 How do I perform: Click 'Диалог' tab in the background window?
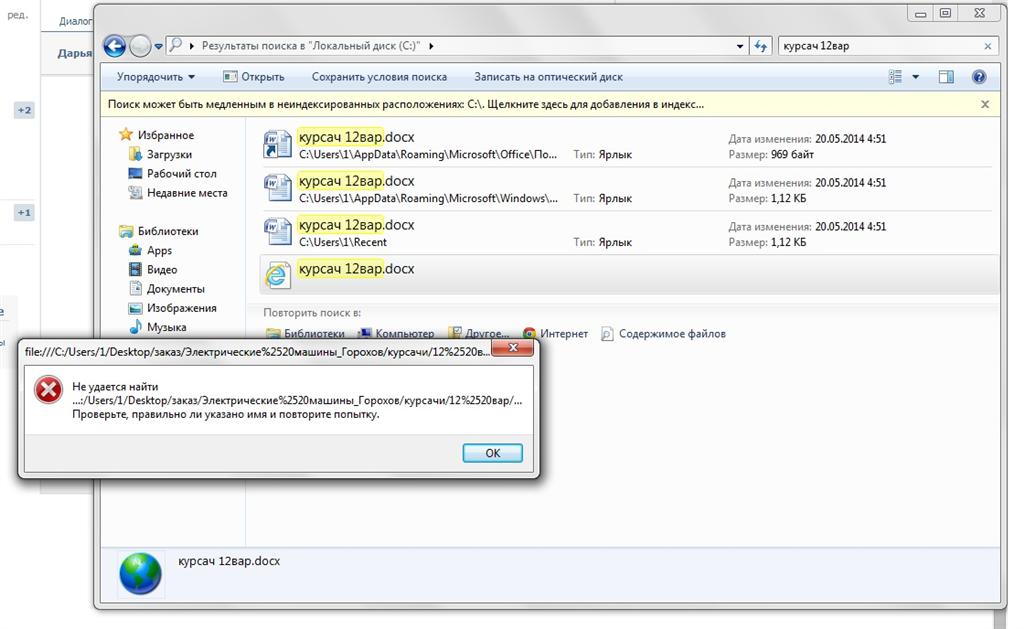(x=76, y=21)
